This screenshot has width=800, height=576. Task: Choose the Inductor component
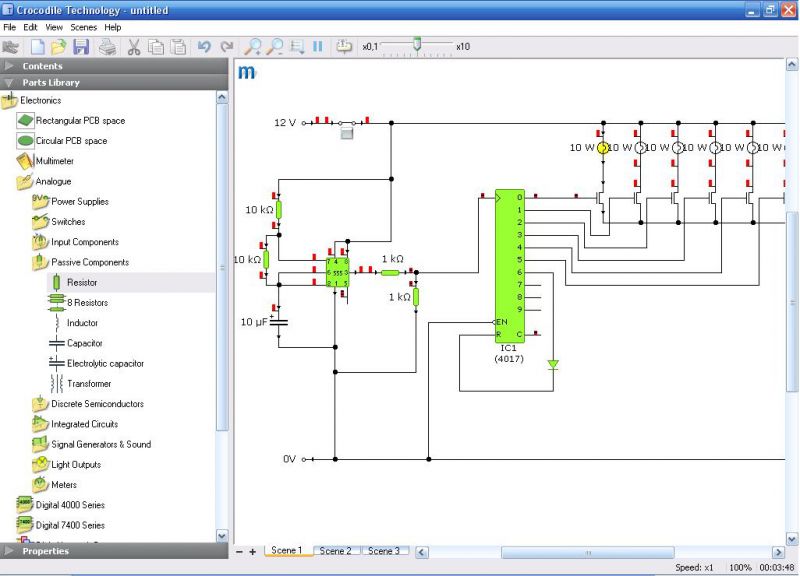(x=74, y=323)
